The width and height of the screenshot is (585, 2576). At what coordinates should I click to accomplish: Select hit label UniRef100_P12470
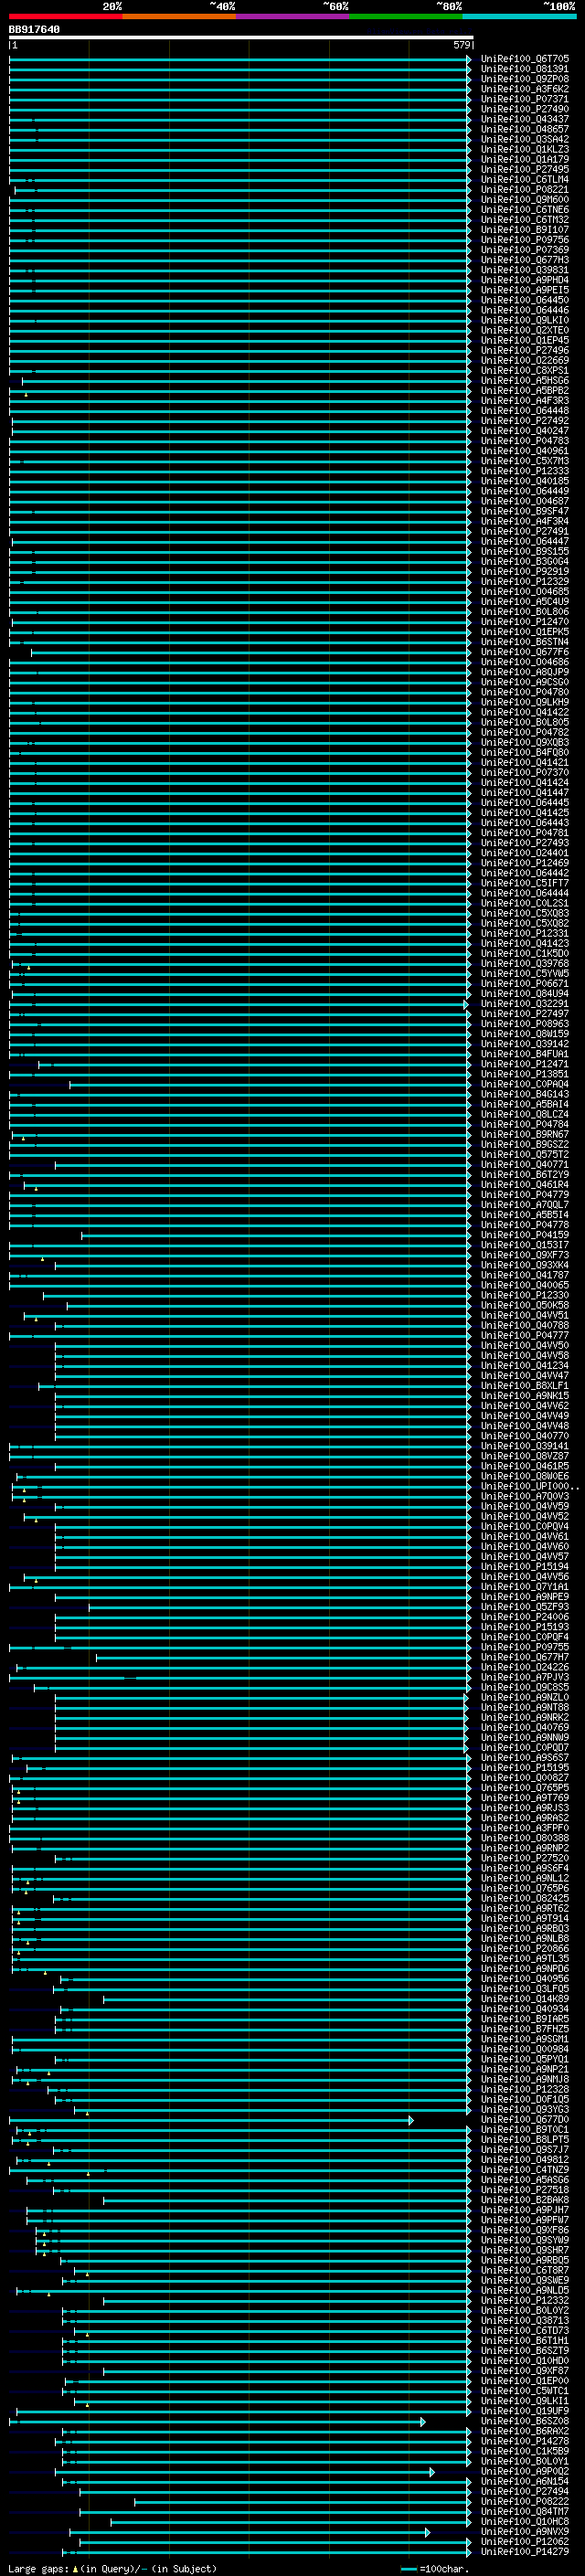(524, 622)
